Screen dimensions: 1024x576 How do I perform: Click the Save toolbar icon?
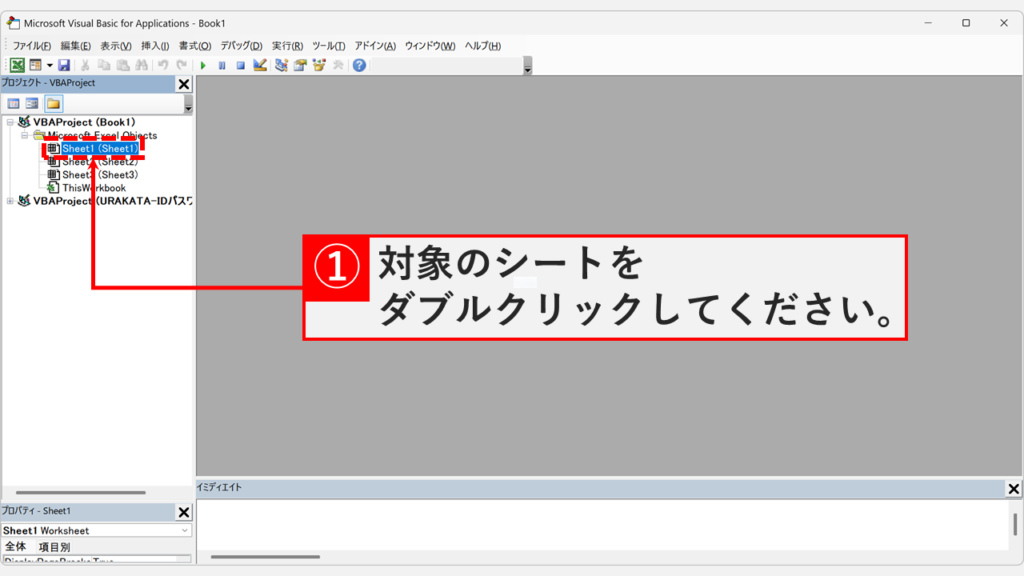[65, 65]
